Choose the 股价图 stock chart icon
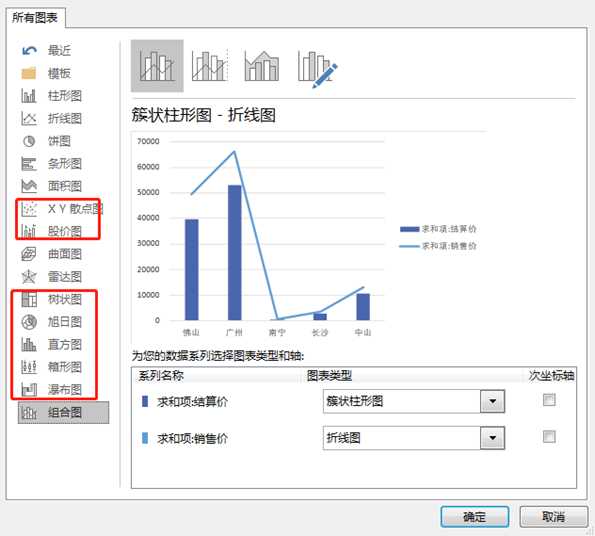The height and width of the screenshot is (536, 595). pyautogui.click(x=29, y=231)
